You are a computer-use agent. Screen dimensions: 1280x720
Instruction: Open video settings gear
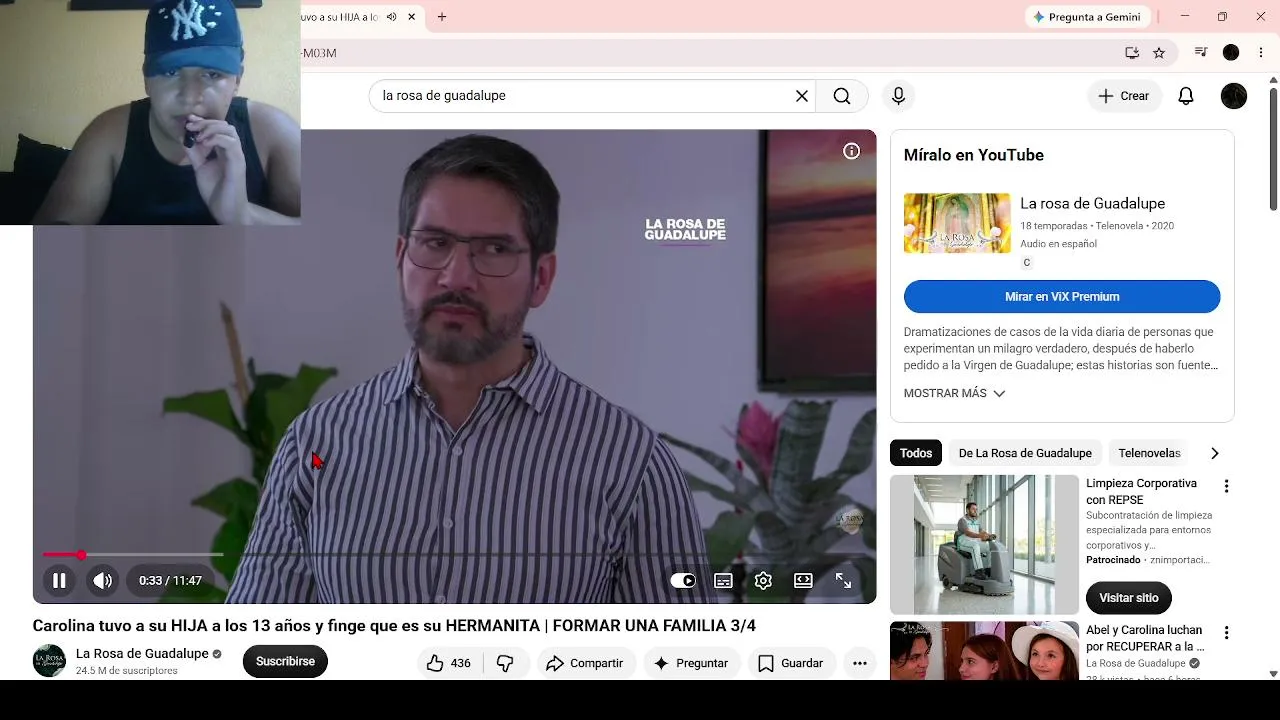763,580
